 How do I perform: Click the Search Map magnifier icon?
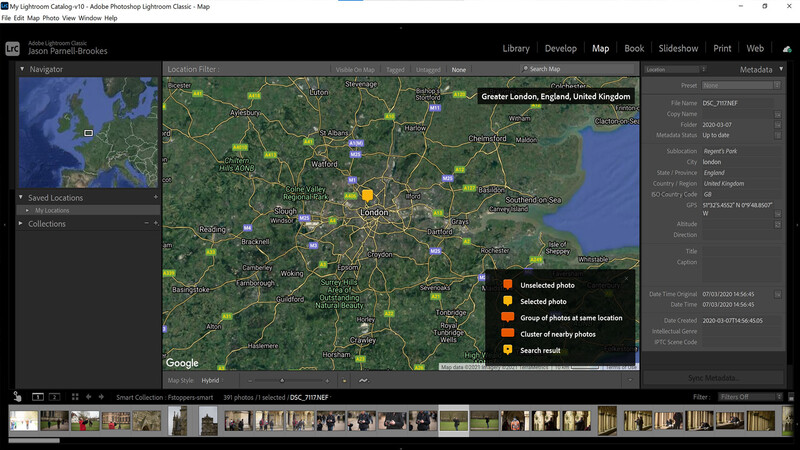click(x=525, y=69)
